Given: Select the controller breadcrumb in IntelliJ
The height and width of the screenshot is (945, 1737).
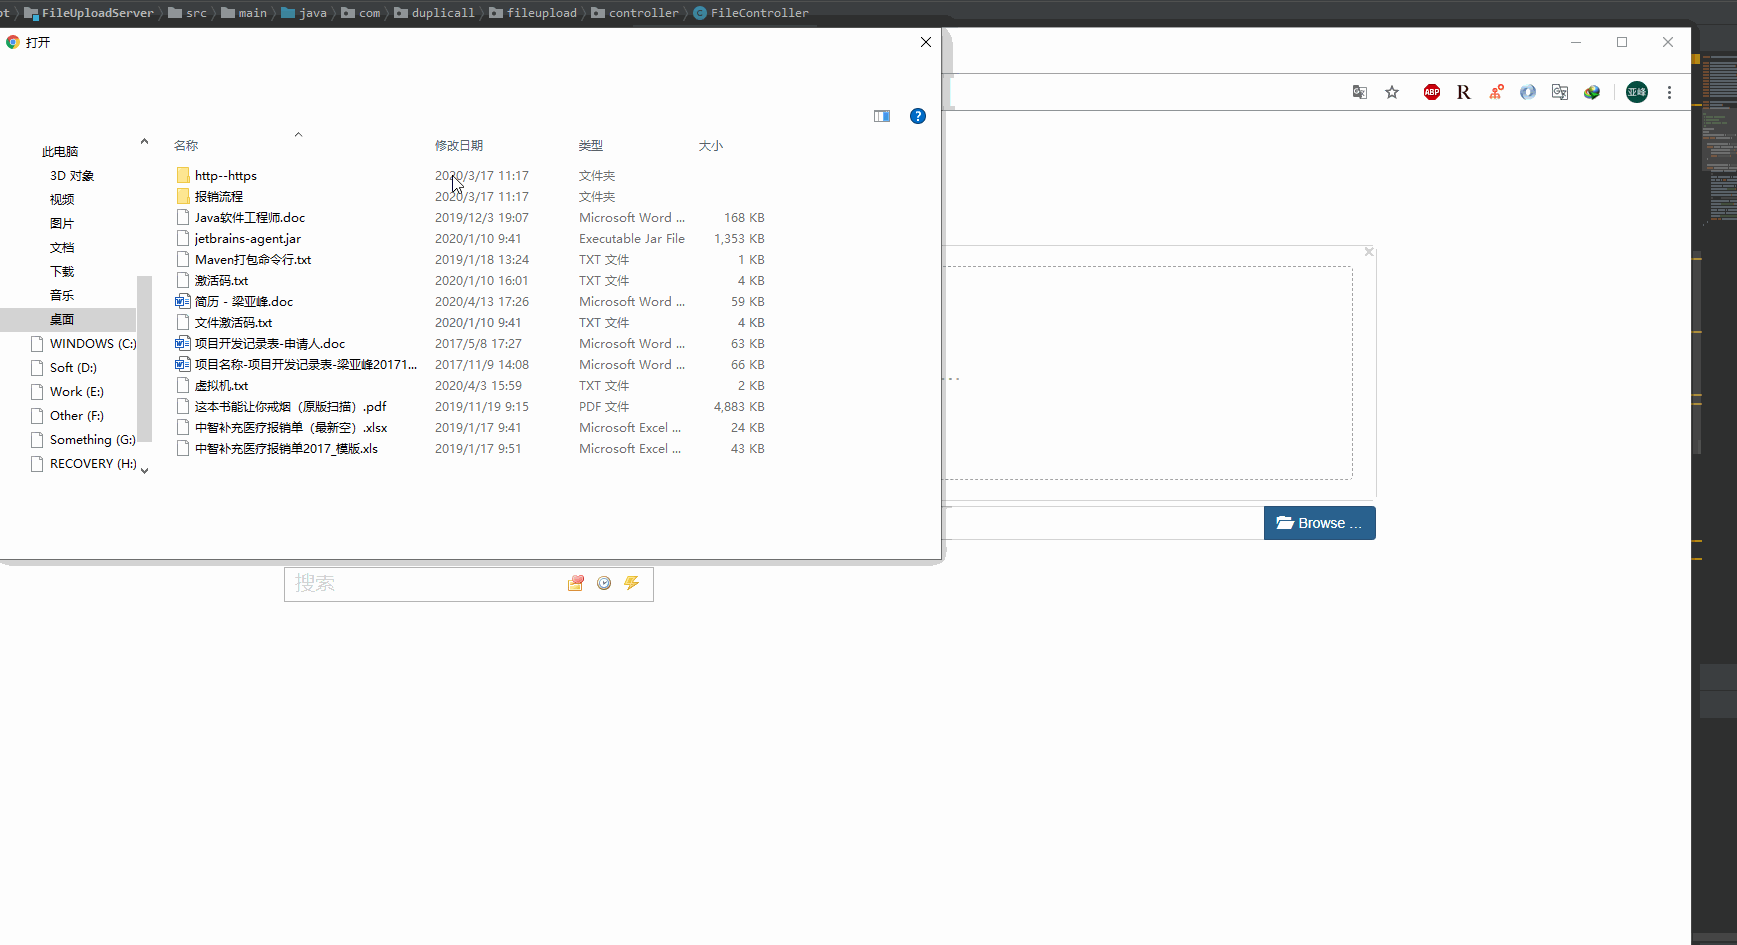Looking at the screenshot, I should 643,12.
